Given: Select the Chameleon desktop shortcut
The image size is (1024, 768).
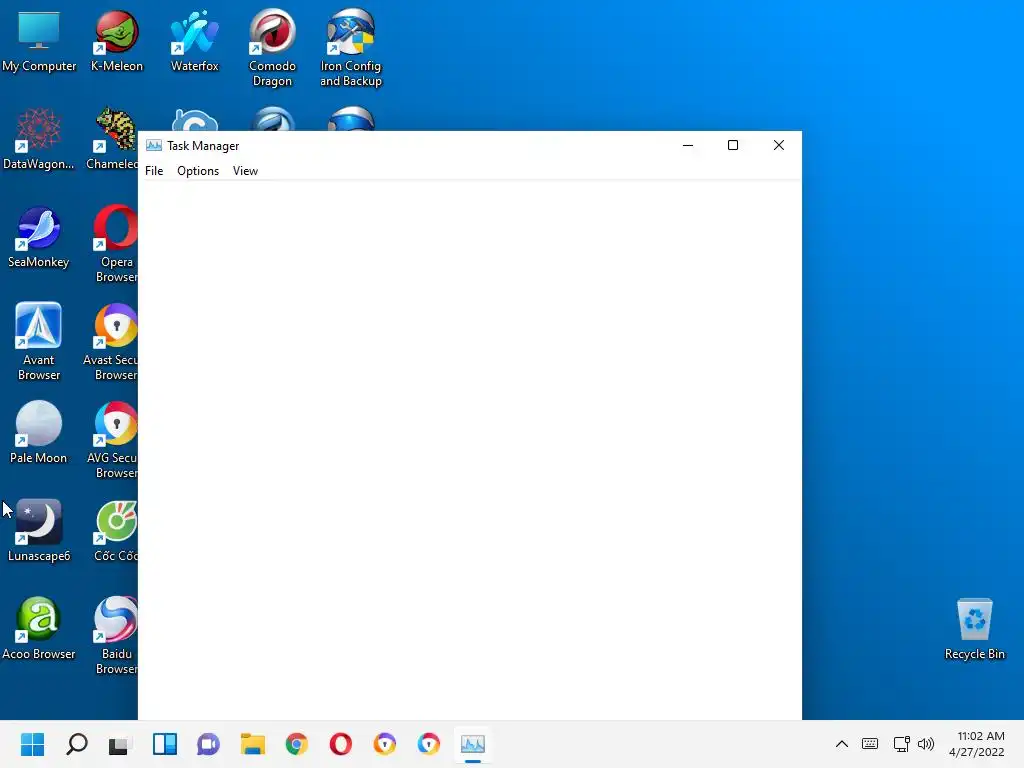Looking at the screenshot, I should coord(113,138).
